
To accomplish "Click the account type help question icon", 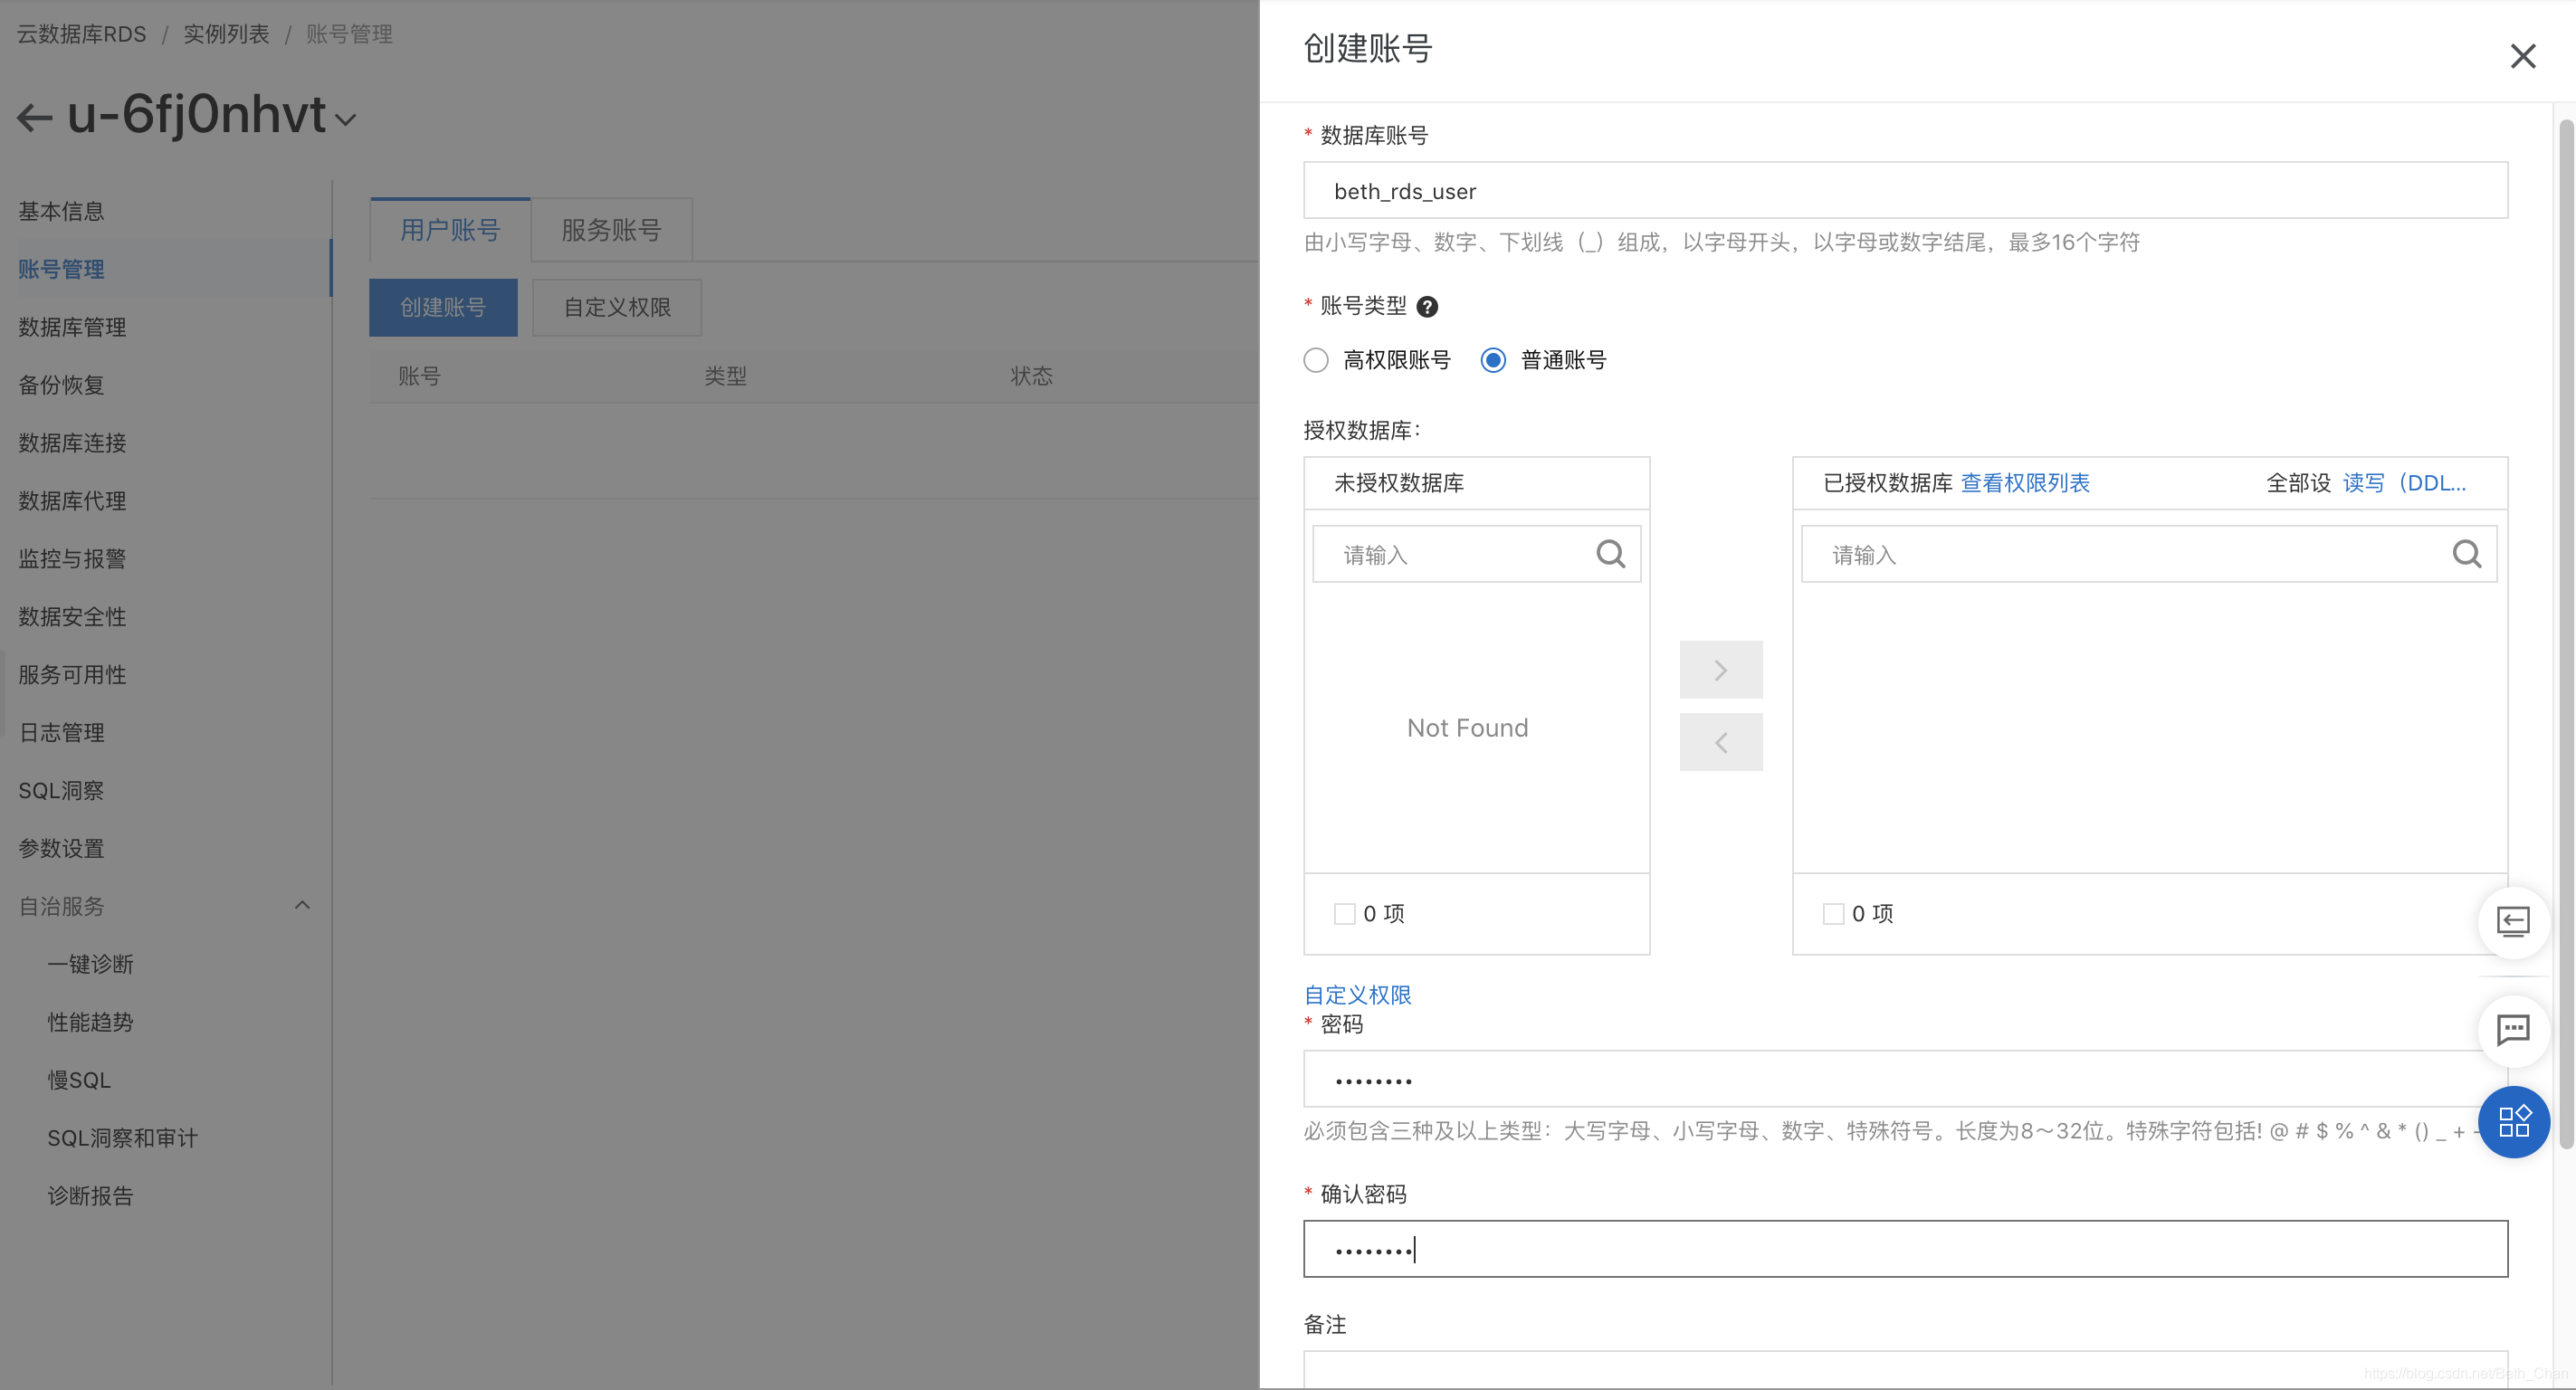I will (1427, 307).
